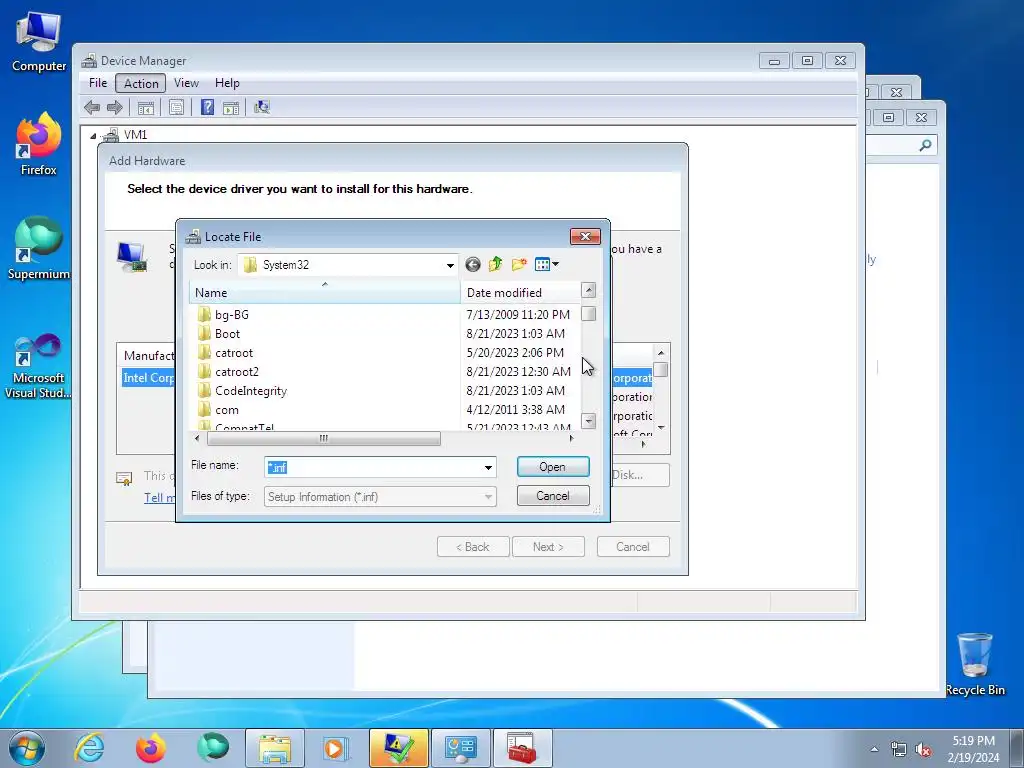Sort files by the Date modified column
This screenshot has width=1024, height=768.
click(520, 293)
